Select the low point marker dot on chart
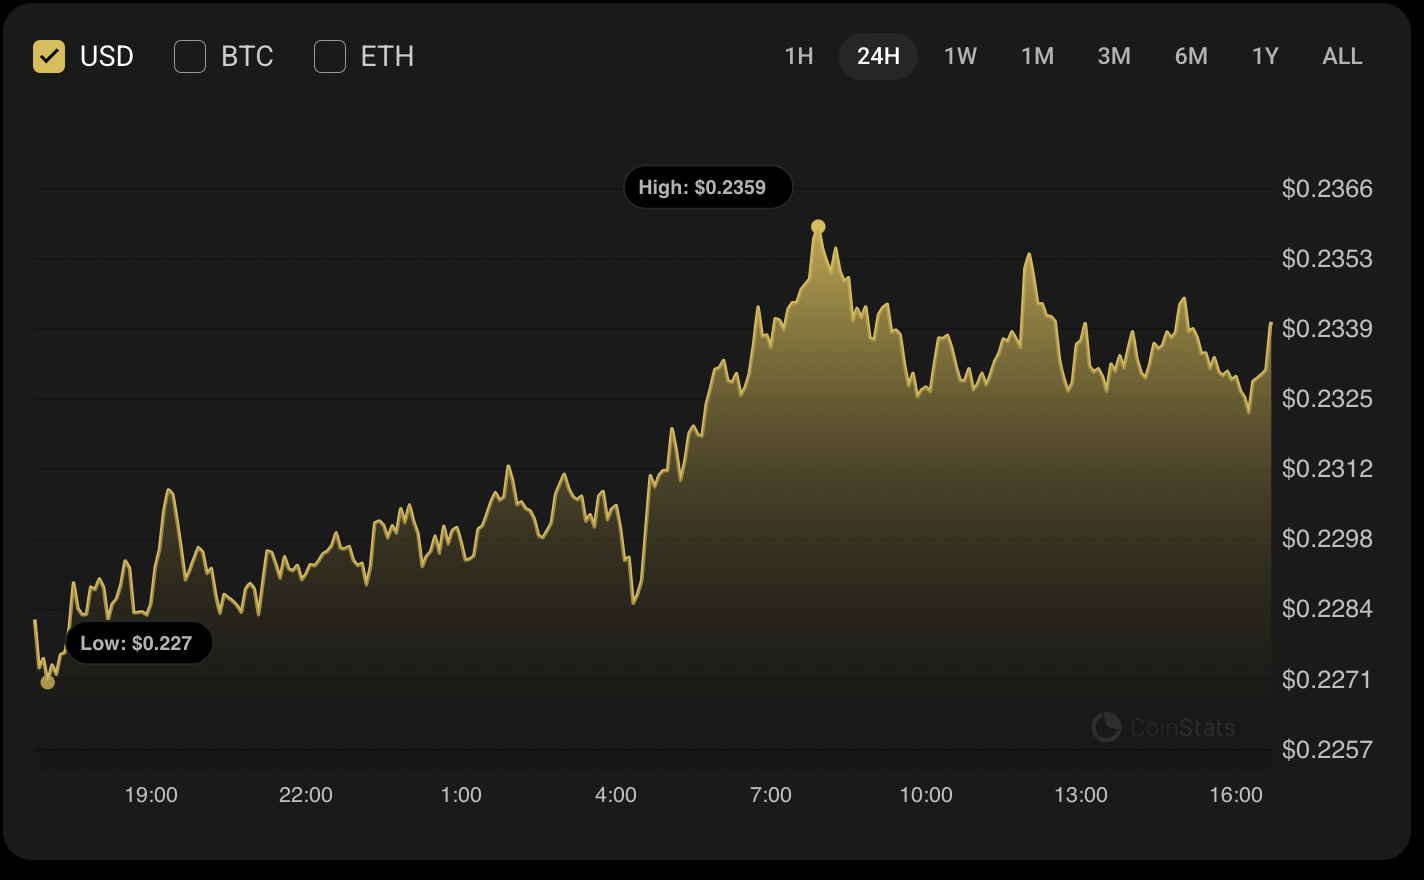 [47, 682]
